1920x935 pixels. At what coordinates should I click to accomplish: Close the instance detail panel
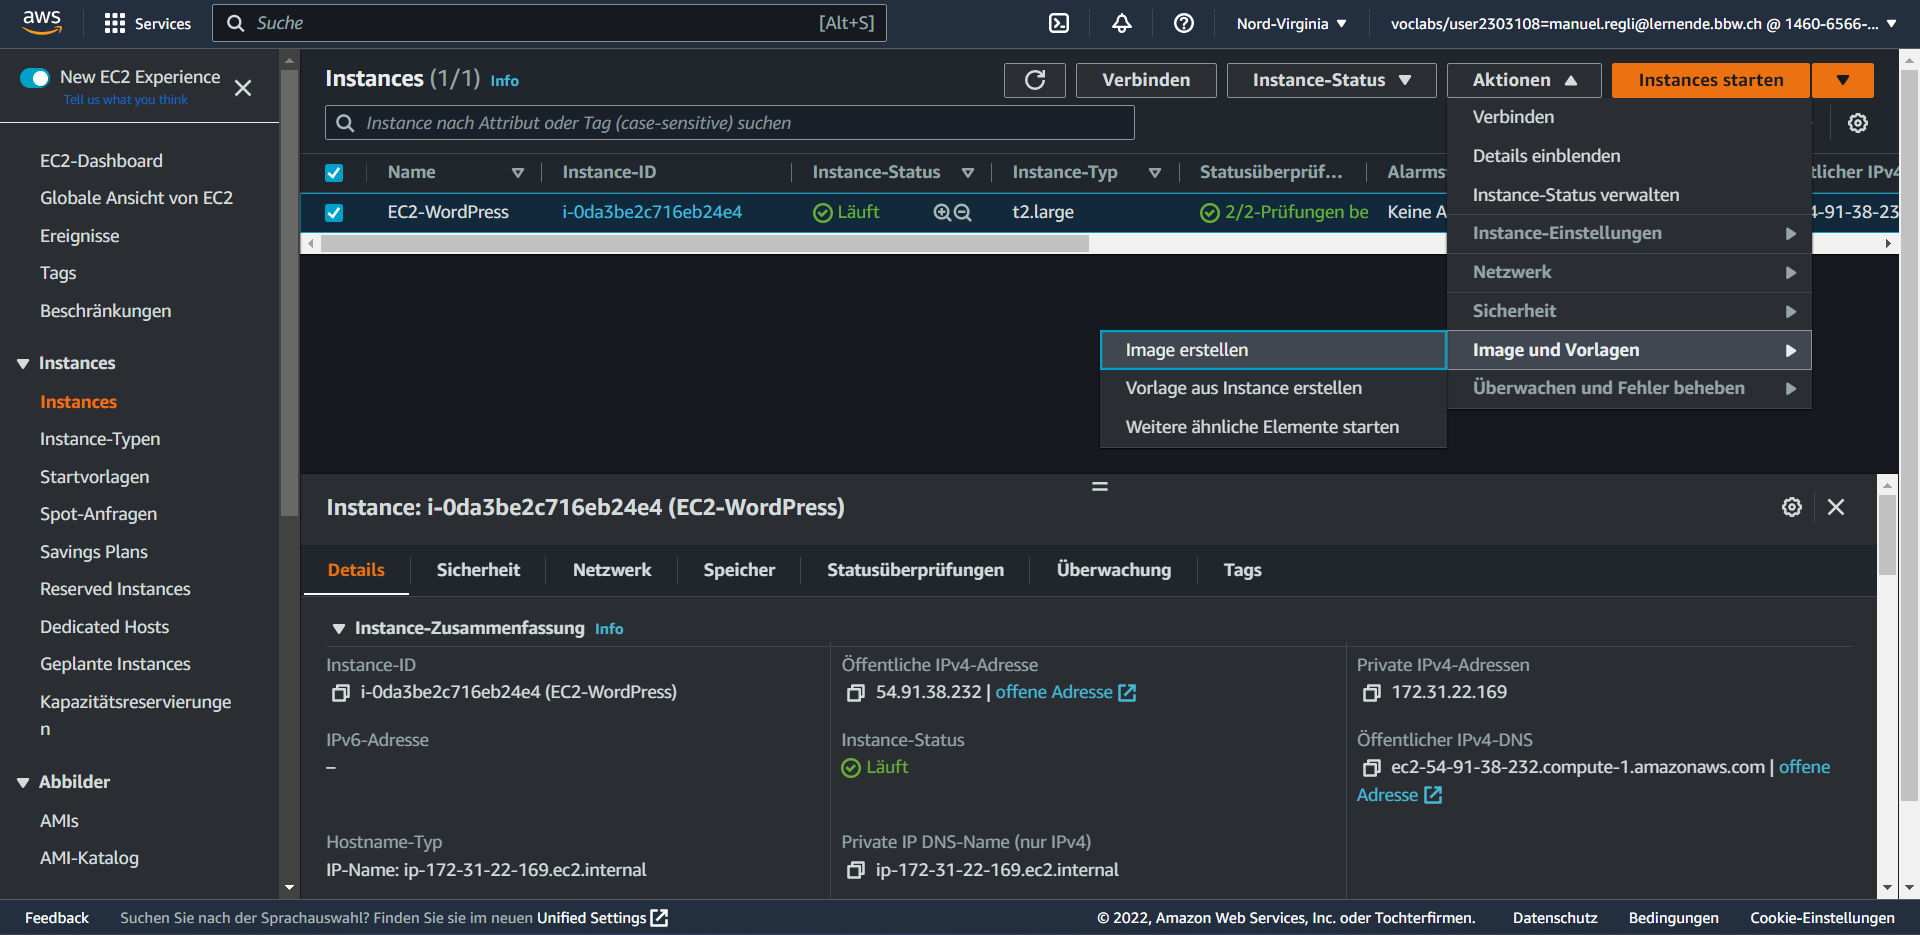click(1836, 507)
